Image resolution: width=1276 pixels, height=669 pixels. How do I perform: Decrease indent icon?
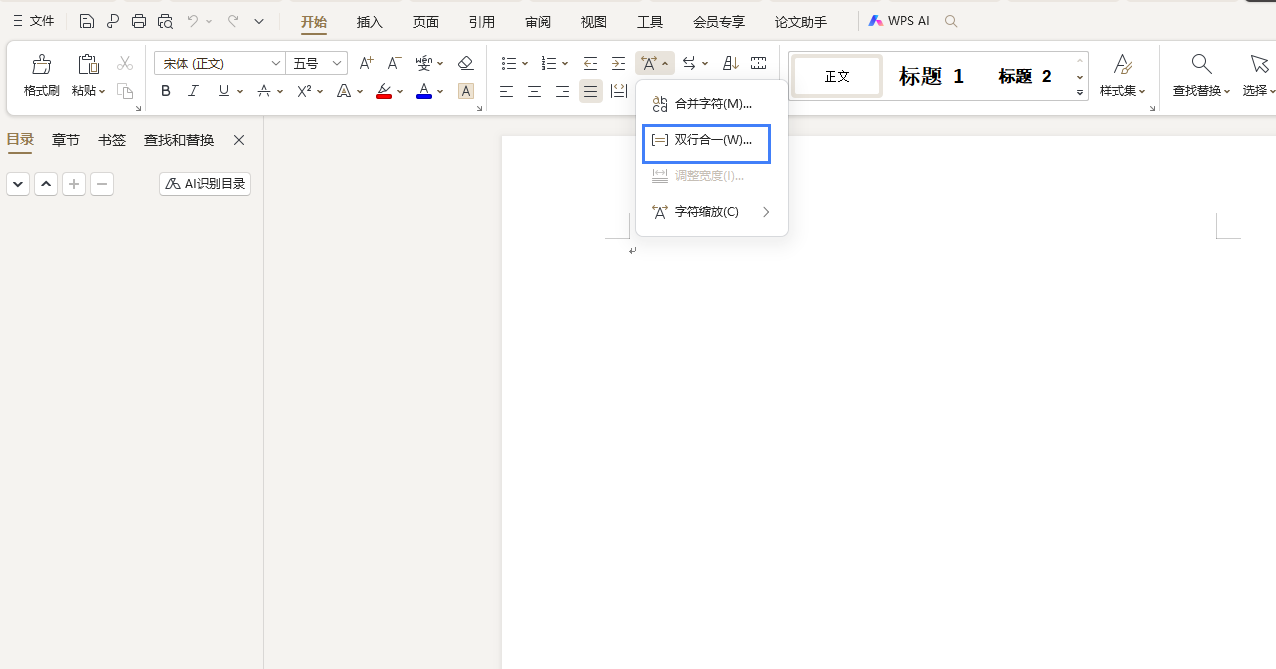[591, 63]
